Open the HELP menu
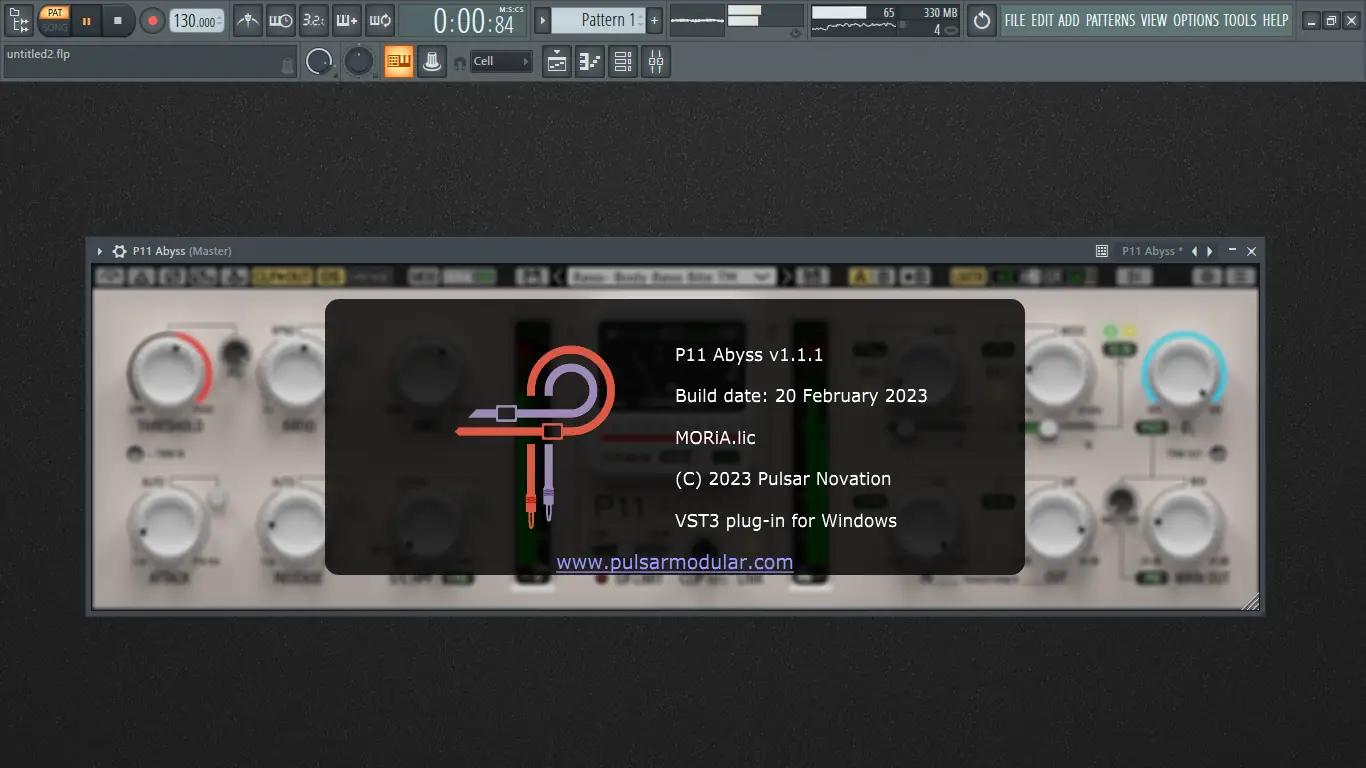 1275,20
